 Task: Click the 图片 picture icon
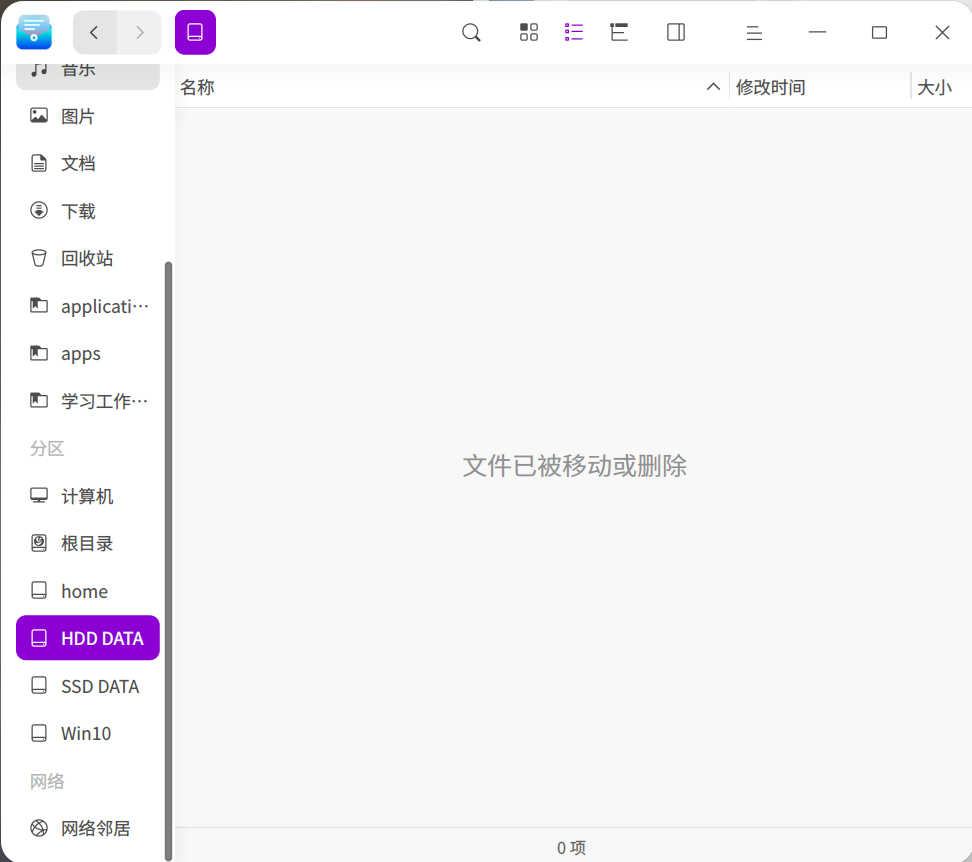(38, 115)
